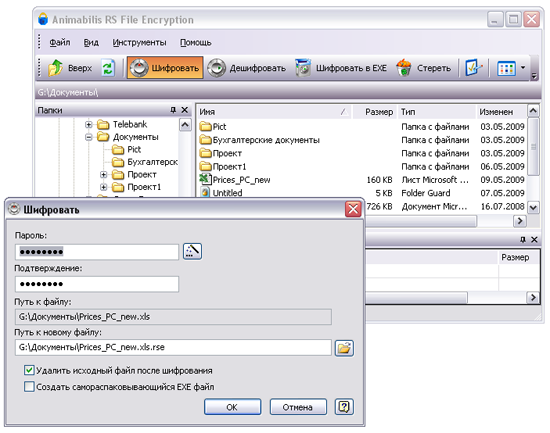Screen dimensions: 550x433
Task: Click the Дешифровать decrypt icon
Action: [x=216, y=68]
